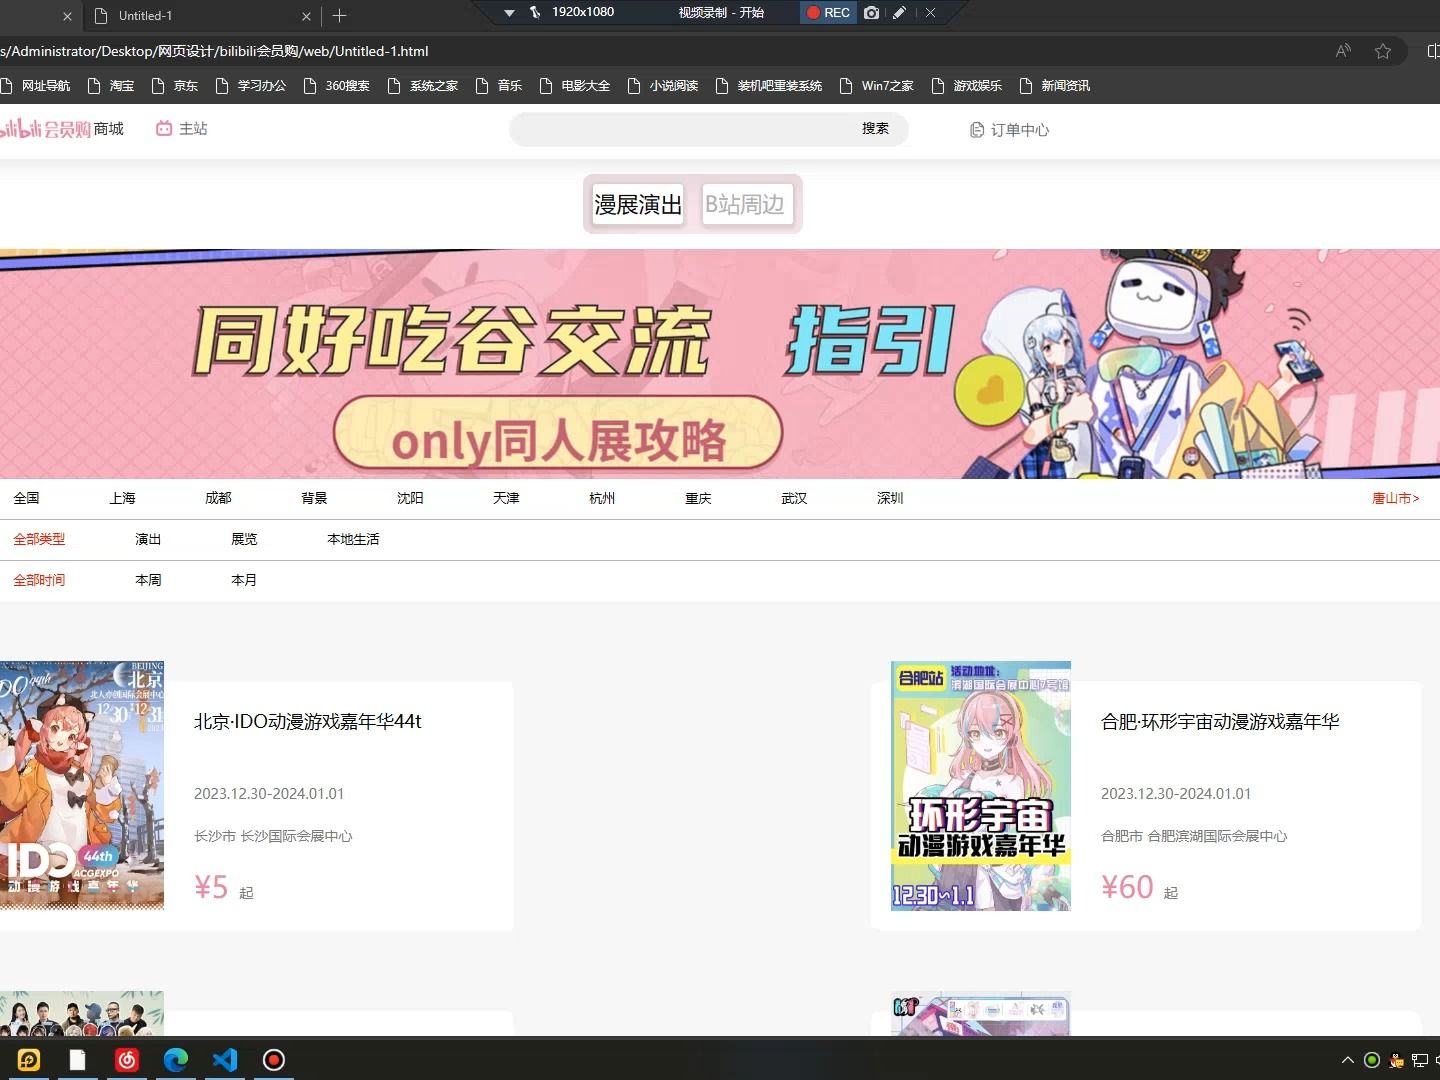The height and width of the screenshot is (1080, 1440).
Task: Start recording with the REC button
Action: [x=828, y=13]
